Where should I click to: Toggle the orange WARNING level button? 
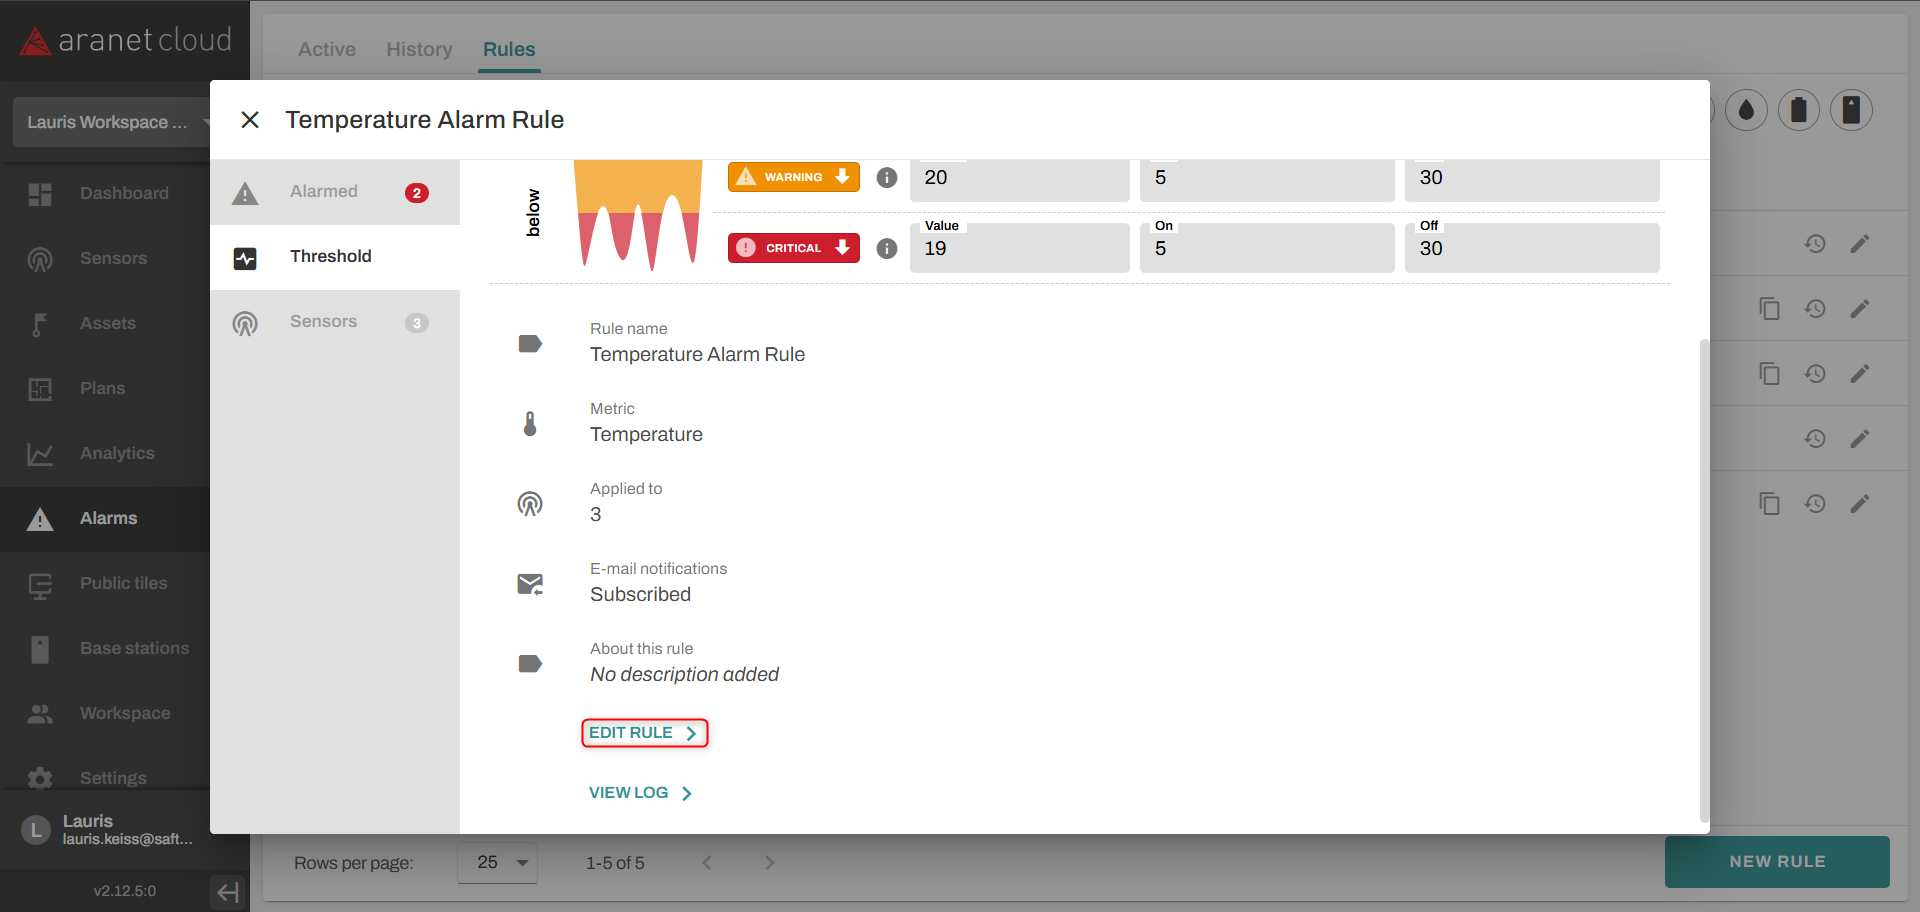[x=793, y=177]
